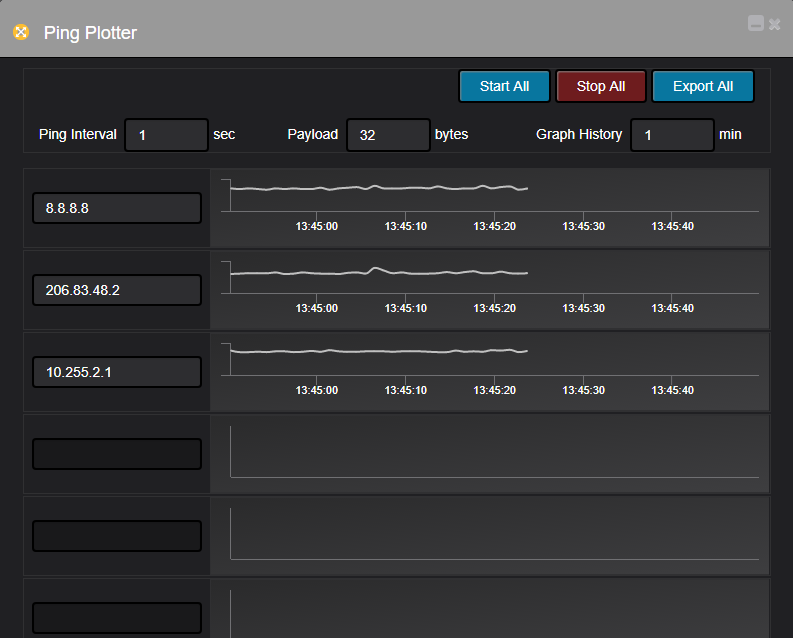
Task: Click the Payload label
Action: [313, 134]
